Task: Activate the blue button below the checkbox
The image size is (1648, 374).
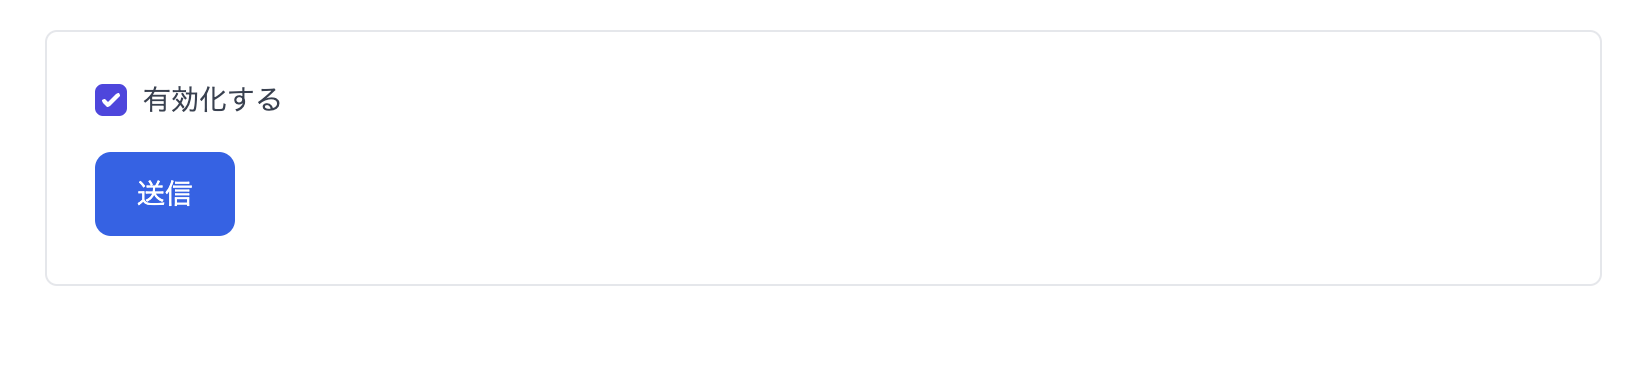Action: 165,194
